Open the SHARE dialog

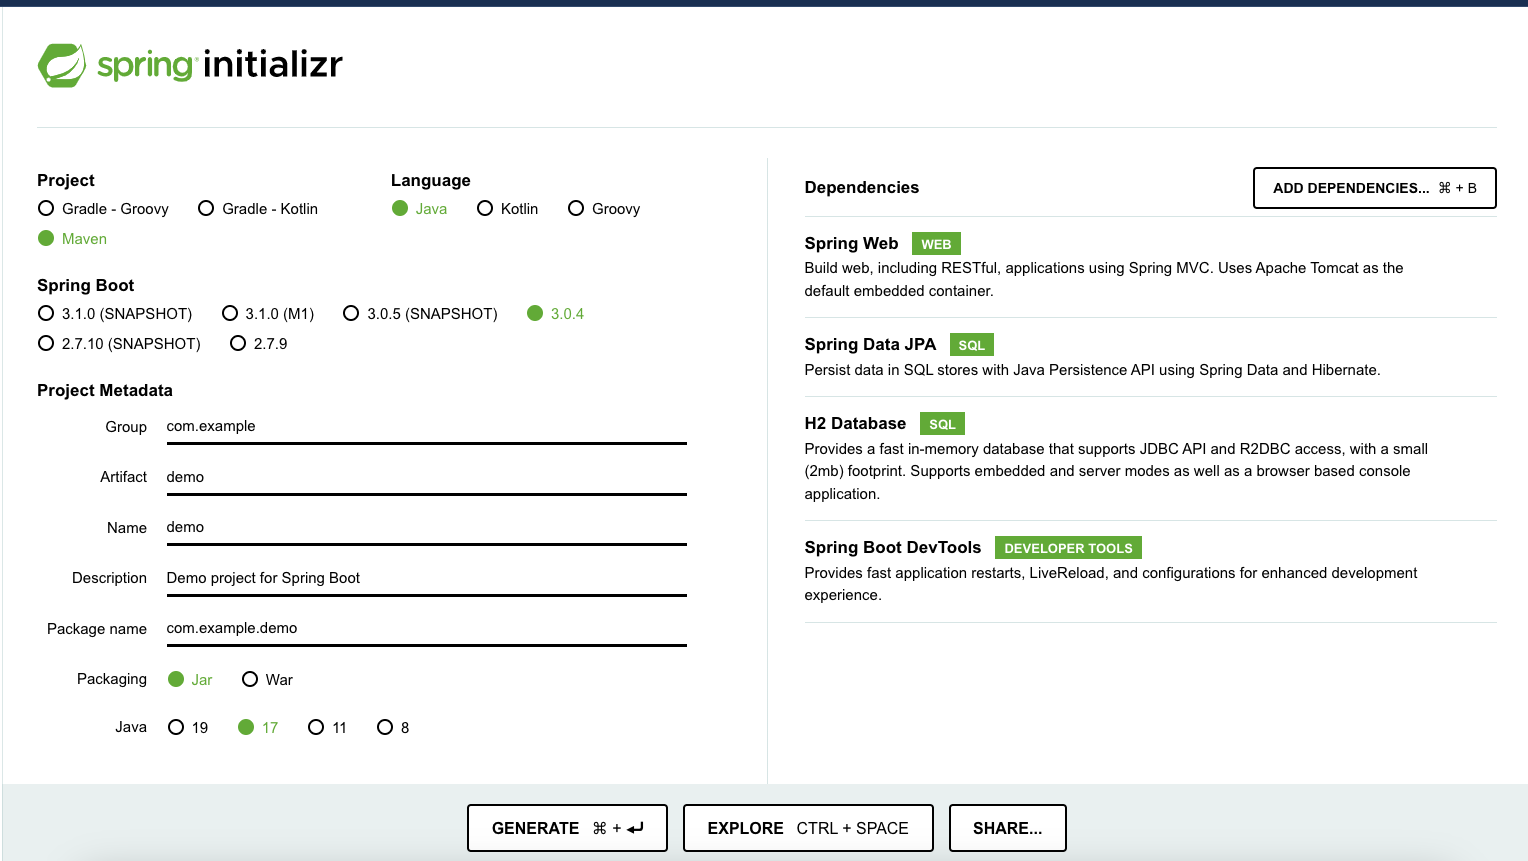tap(1007, 828)
